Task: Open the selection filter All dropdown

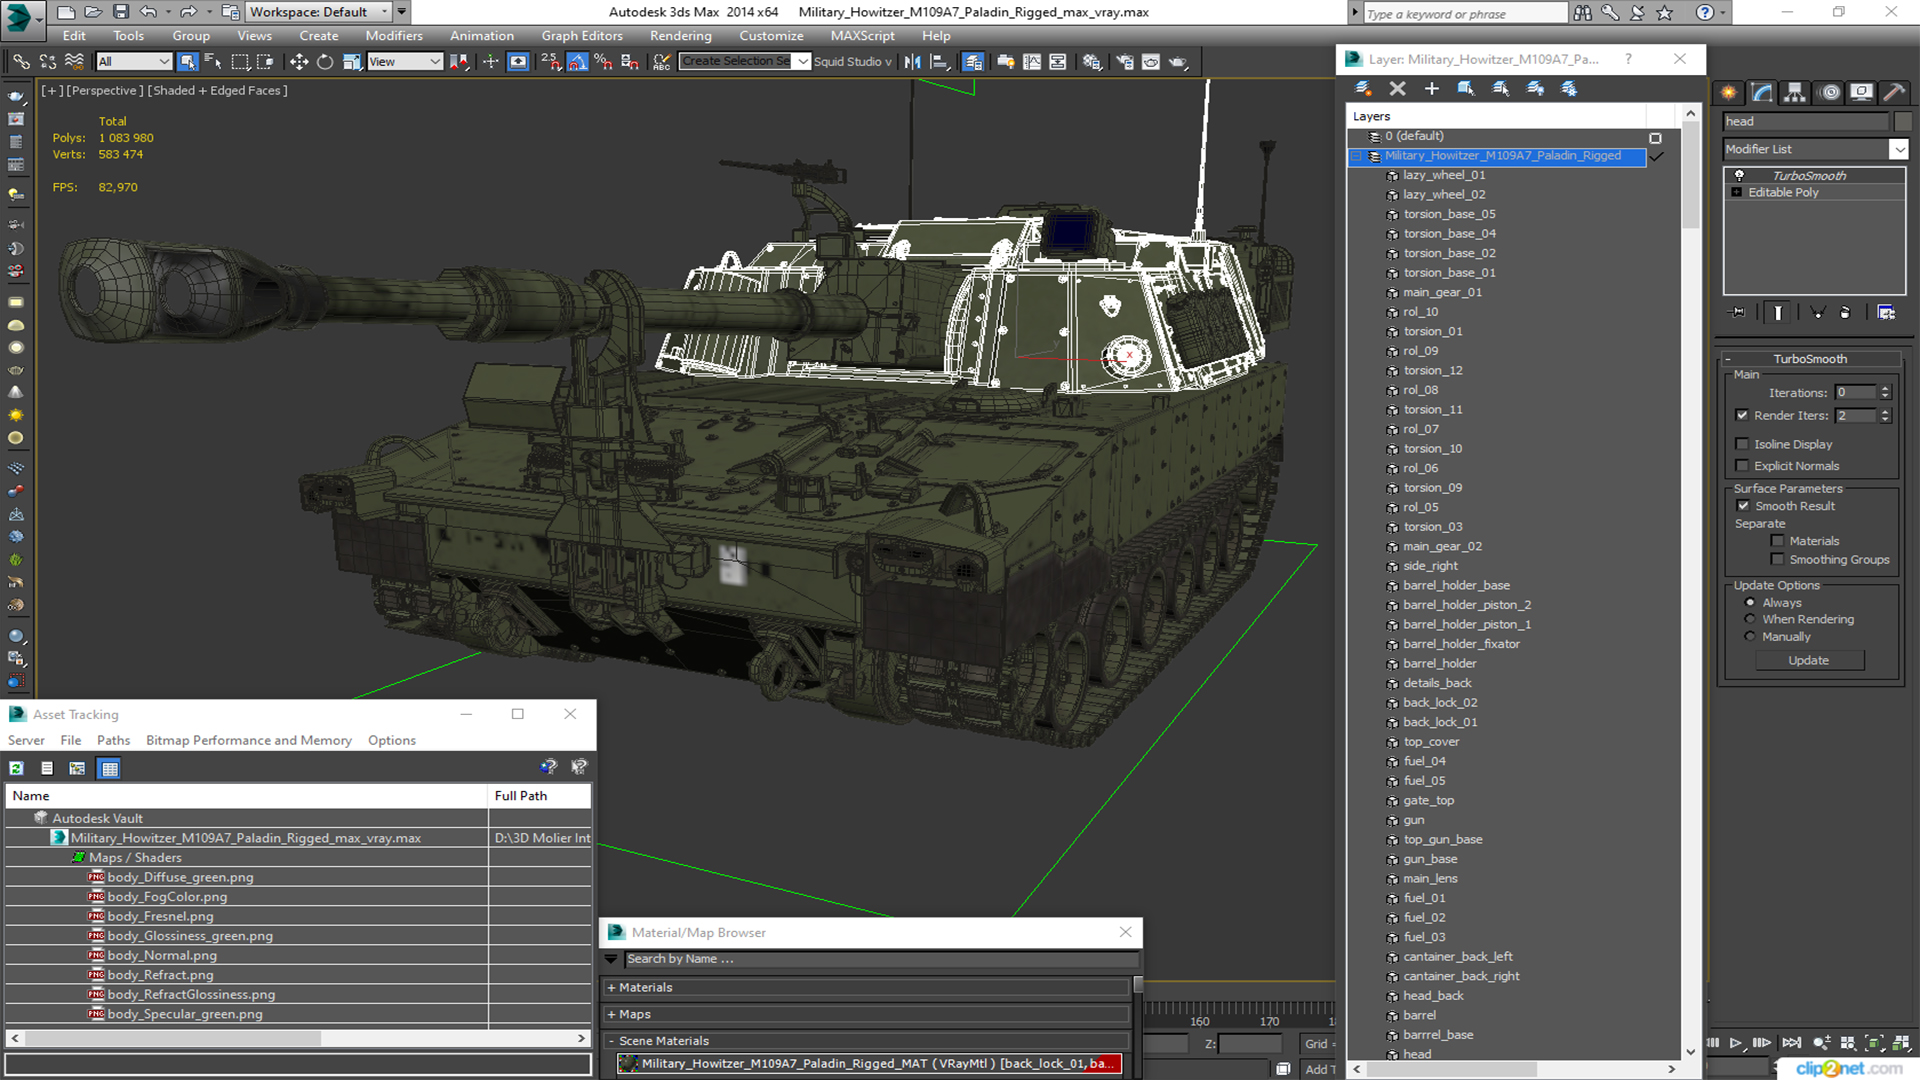Action: 134,62
